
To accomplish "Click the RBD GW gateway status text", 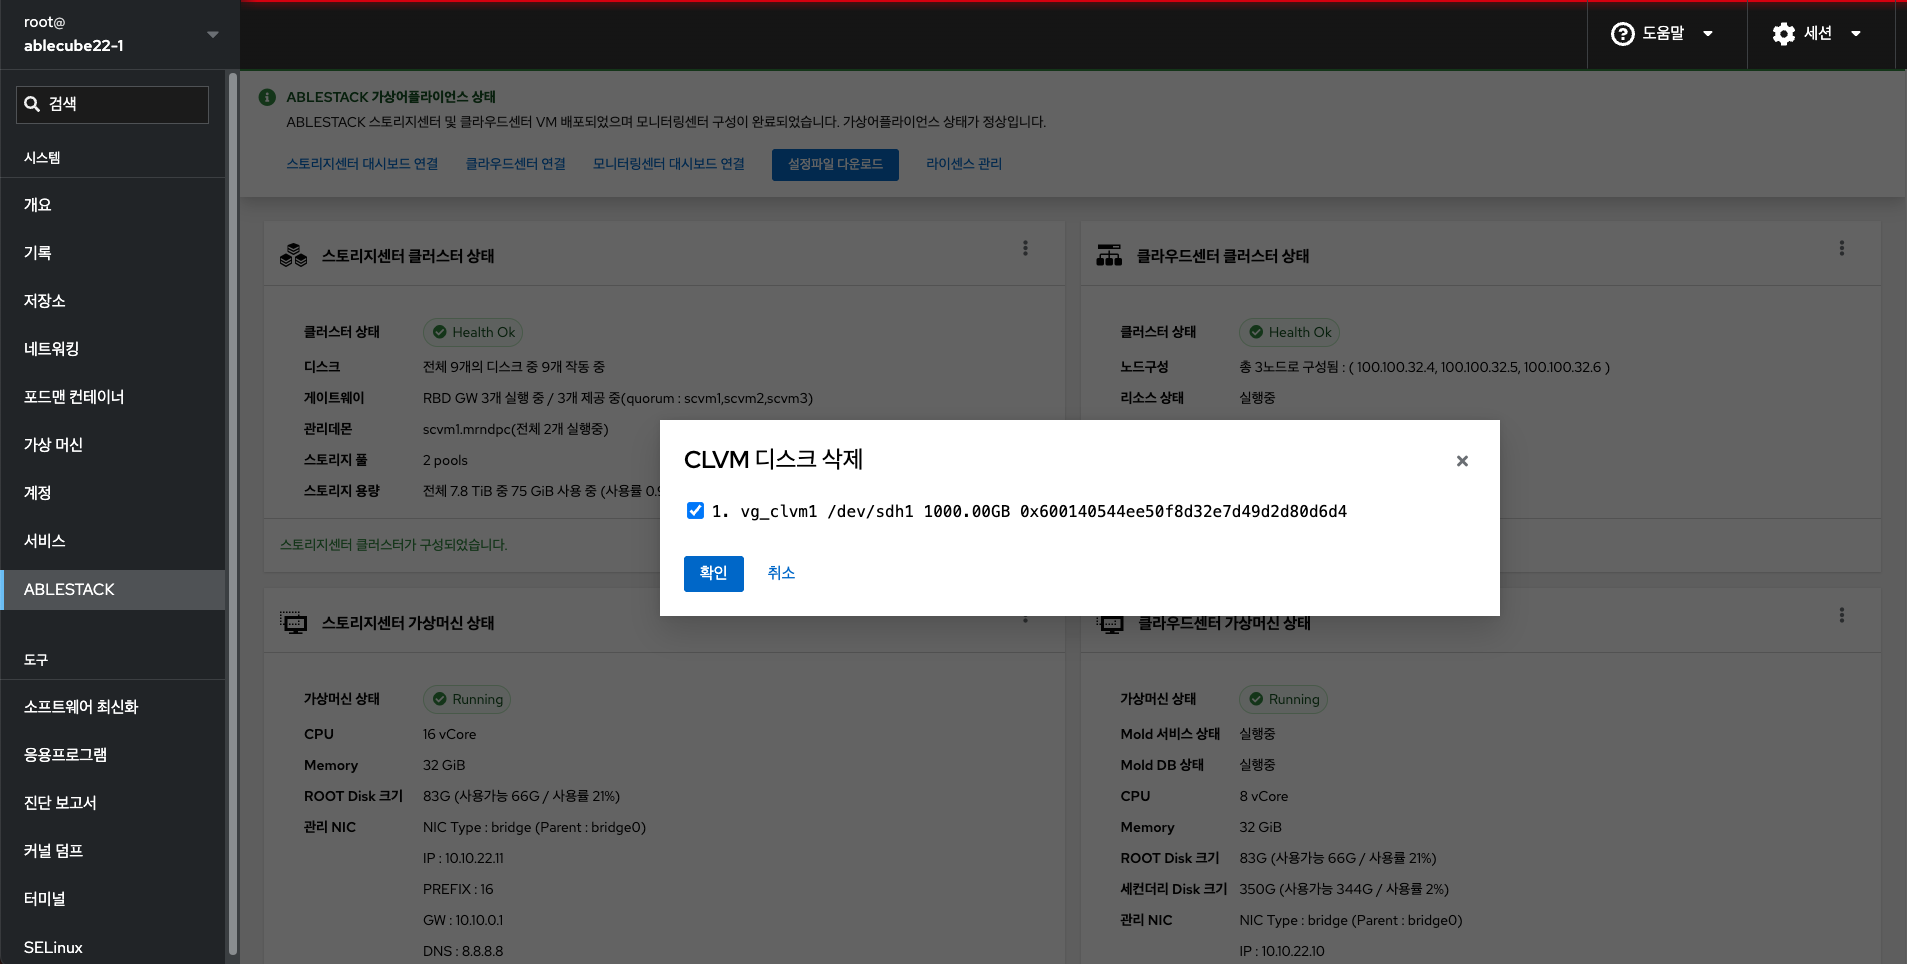I will point(618,398).
